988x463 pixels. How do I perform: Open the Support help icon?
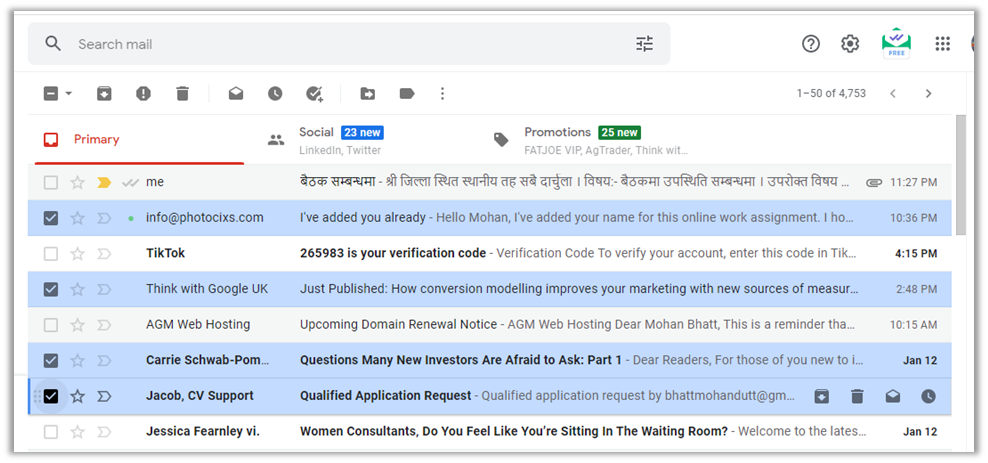(x=810, y=43)
